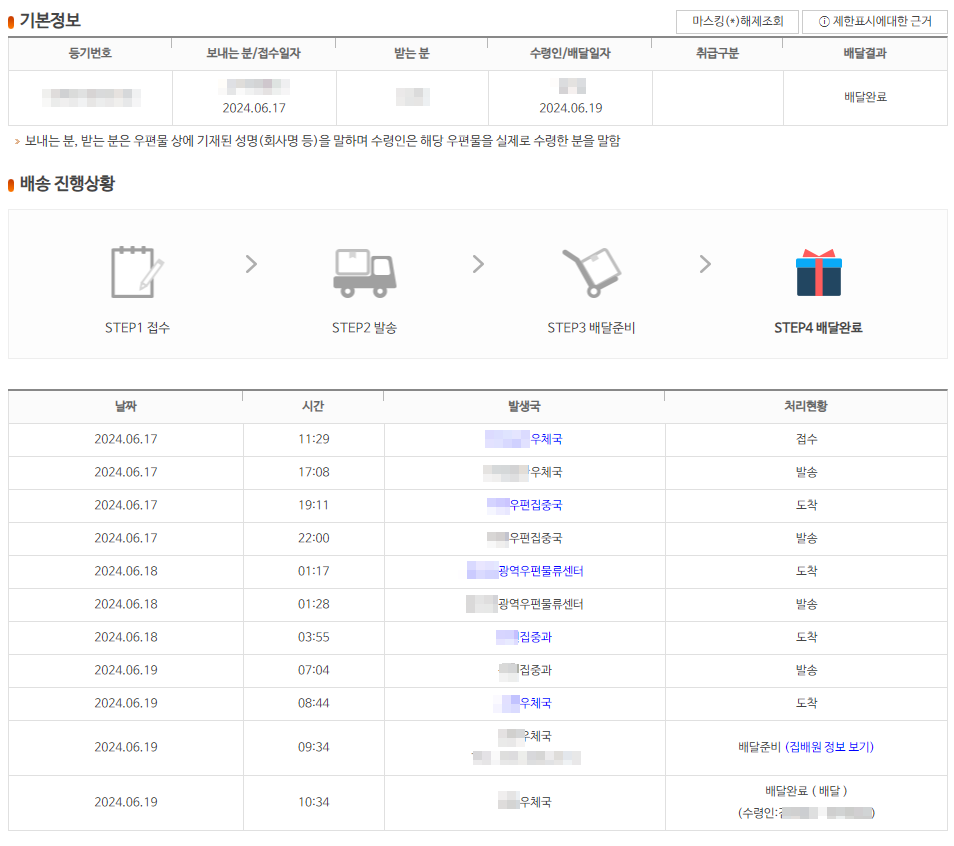
Task: Click the arrow between STEP2 and STEP3
Action: click(477, 265)
